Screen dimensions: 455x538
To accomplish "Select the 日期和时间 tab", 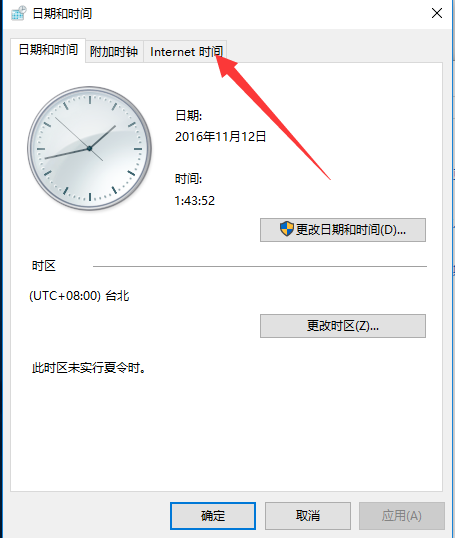I will coord(48,50).
